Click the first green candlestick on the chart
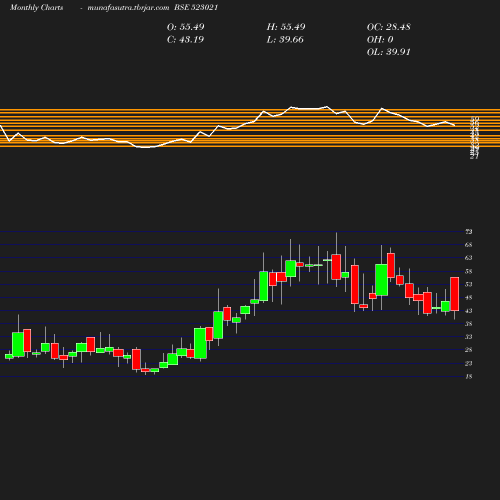500x500 pixels. [9, 356]
